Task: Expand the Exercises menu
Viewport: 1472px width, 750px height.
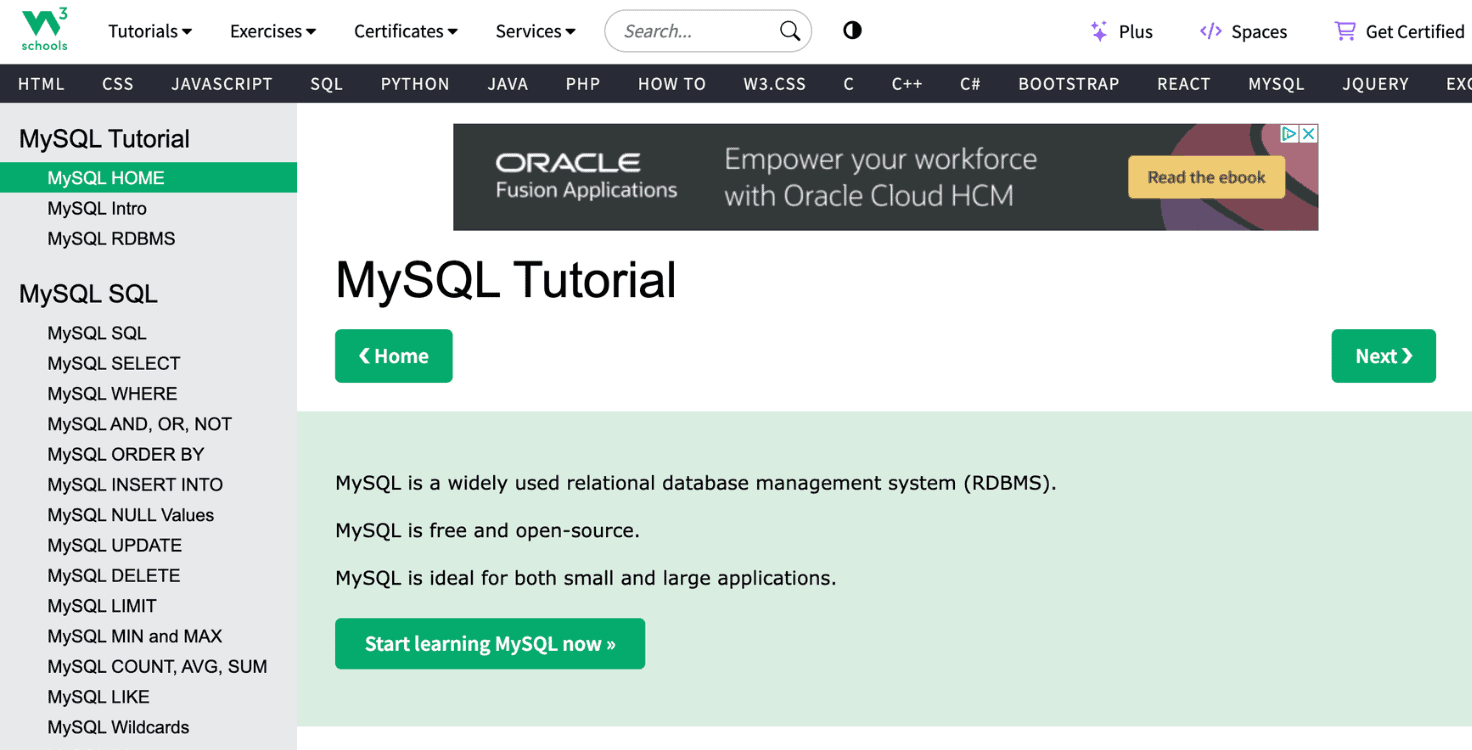Action: tap(272, 31)
